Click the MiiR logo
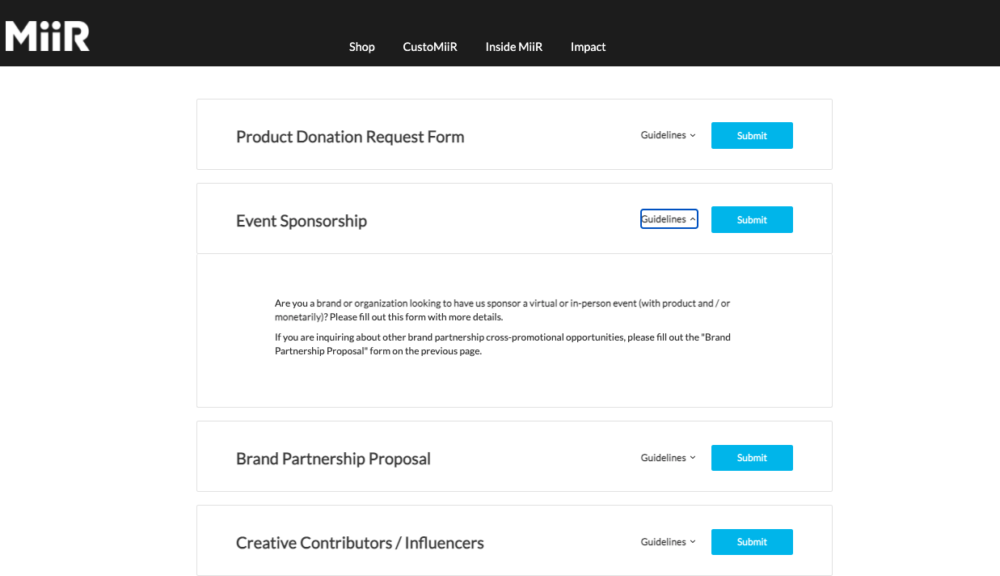1000x576 pixels. pyautogui.click(x=47, y=36)
